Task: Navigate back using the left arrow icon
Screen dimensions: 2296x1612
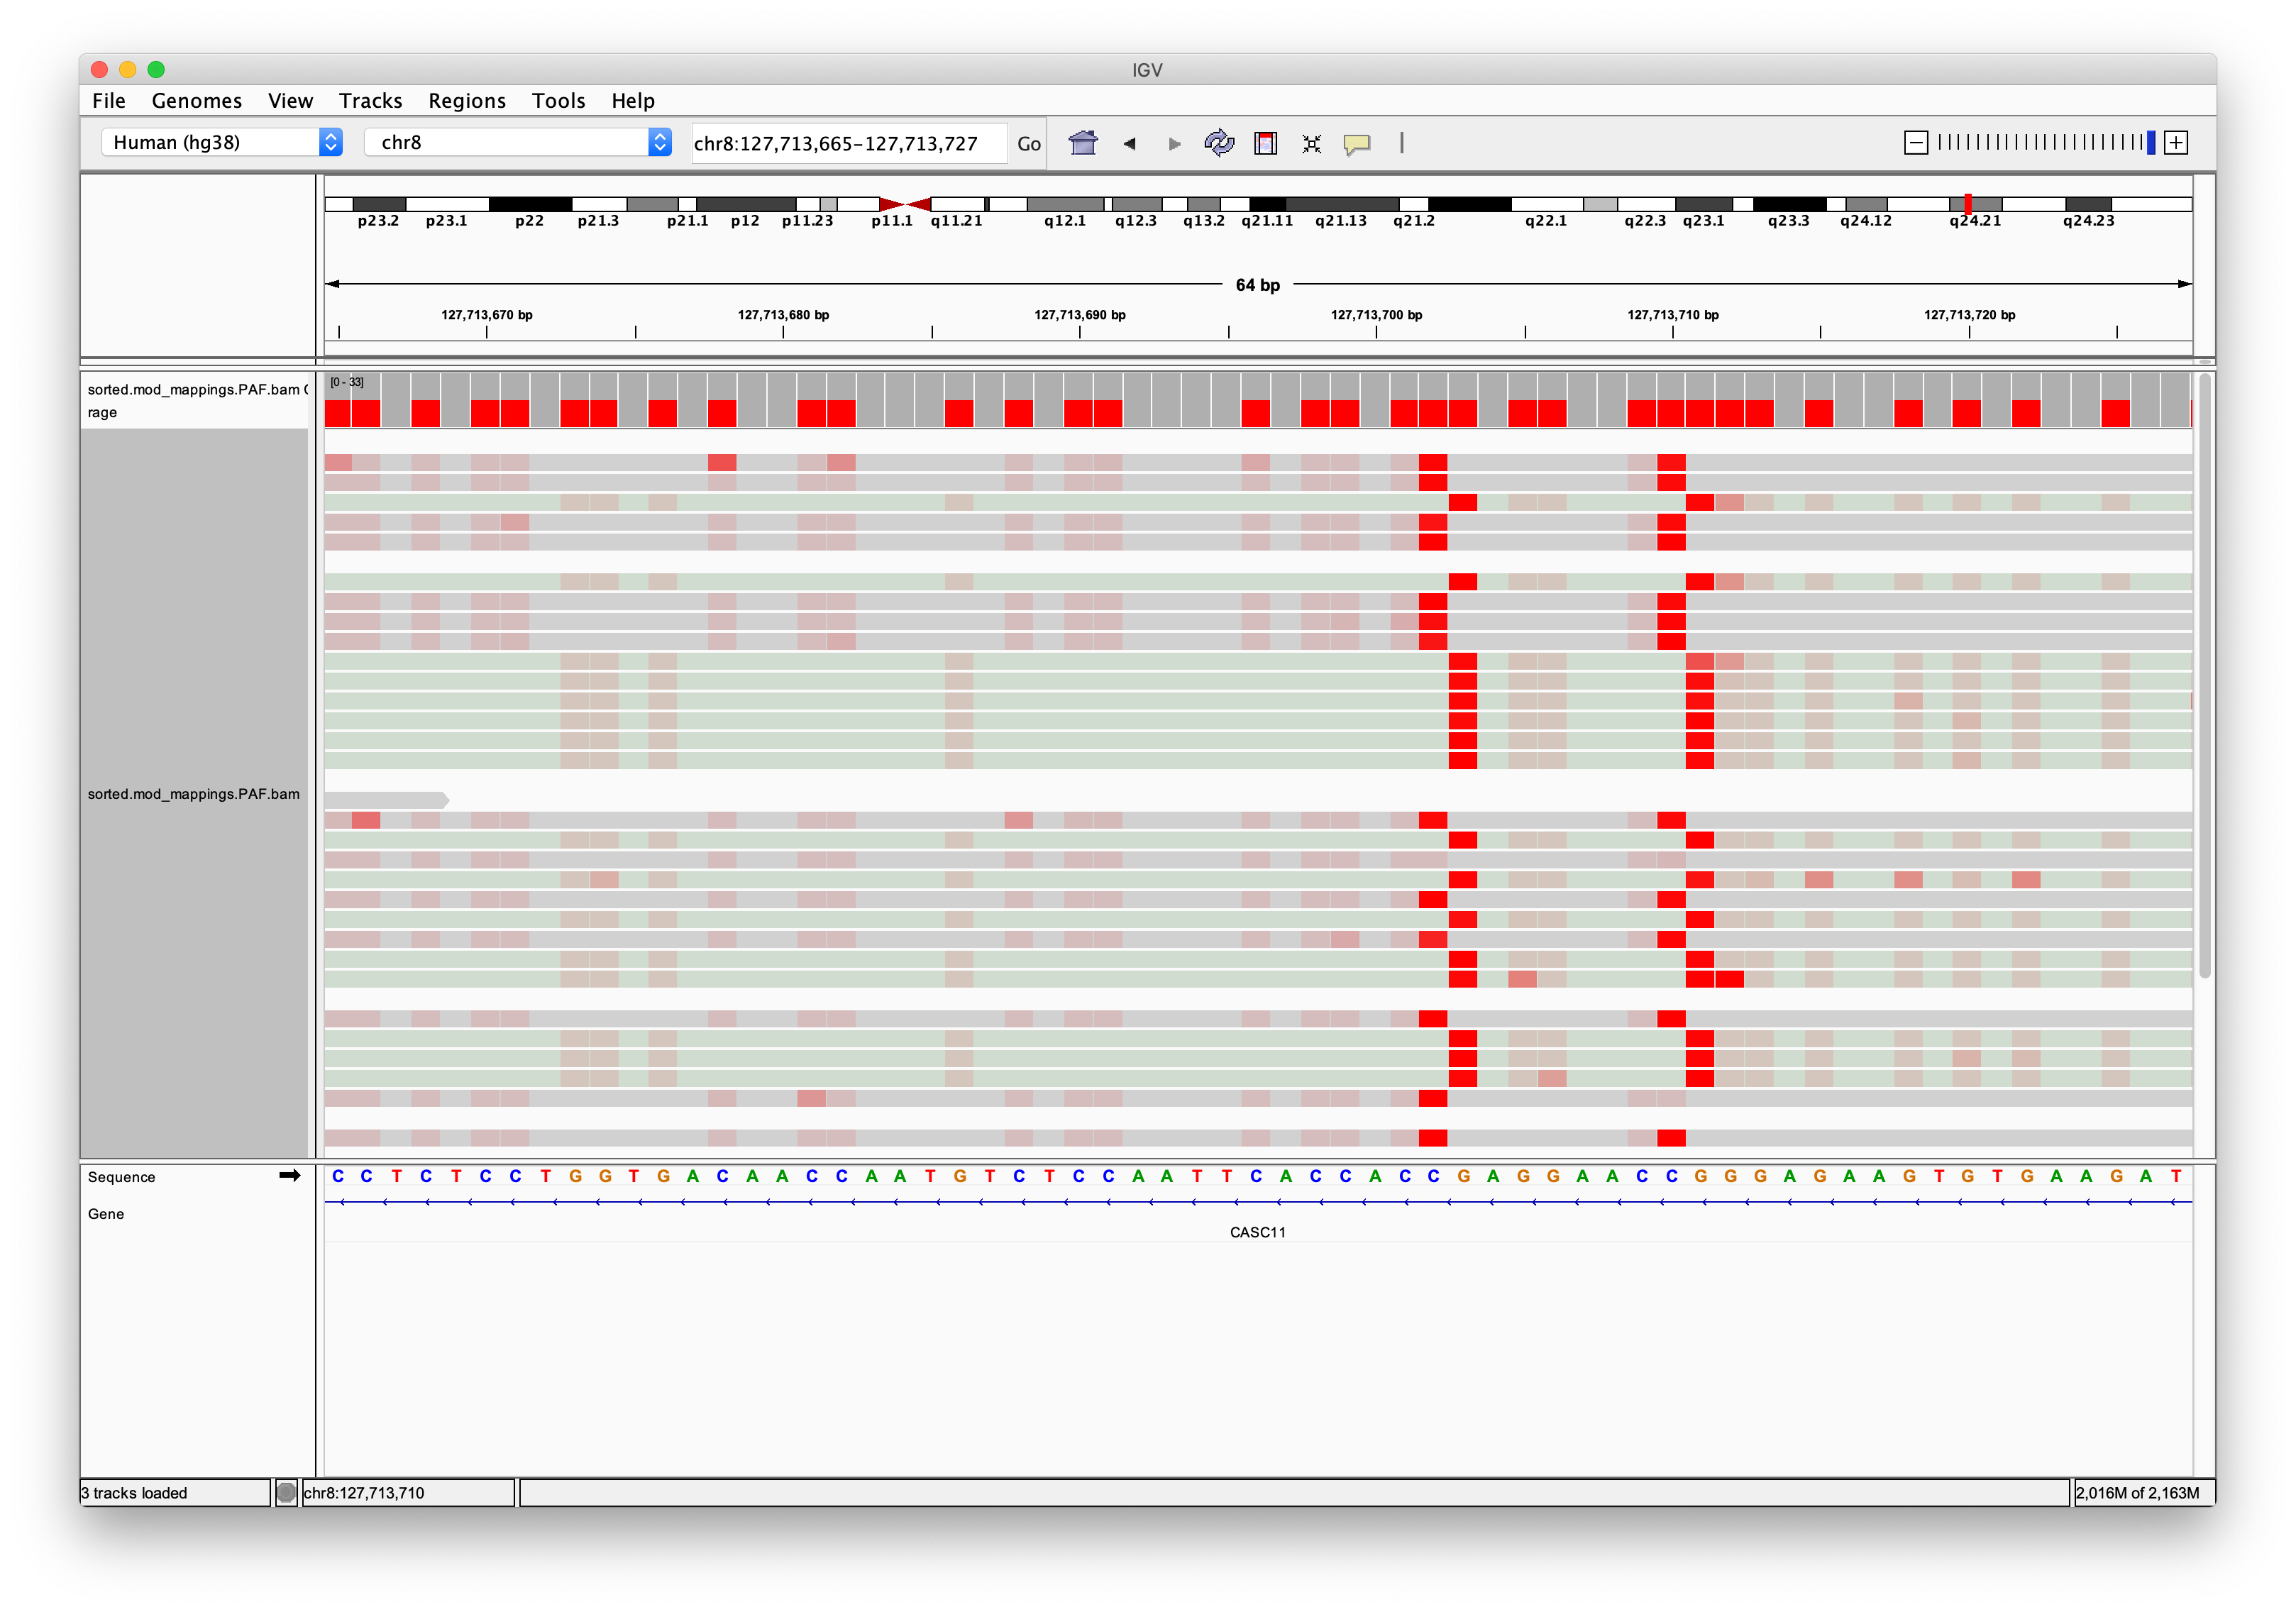Action: (x=1129, y=143)
